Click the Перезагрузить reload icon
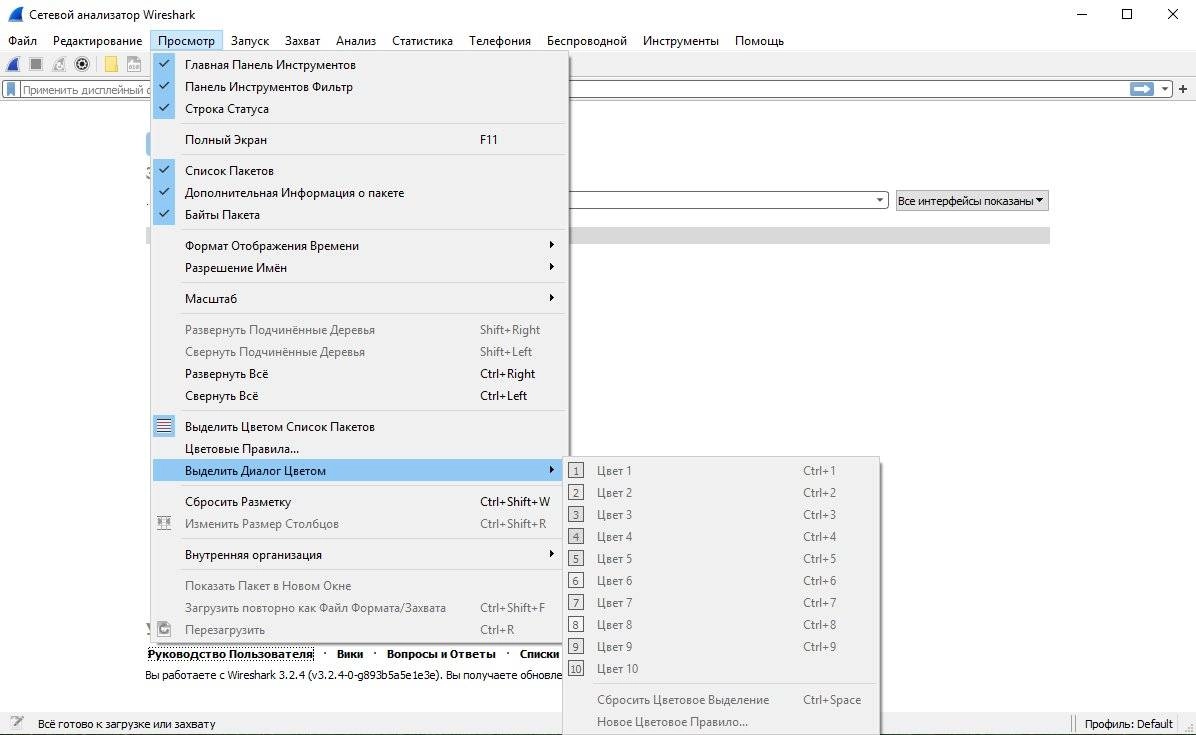This screenshot has height=735, width=1196. (164, 630)
